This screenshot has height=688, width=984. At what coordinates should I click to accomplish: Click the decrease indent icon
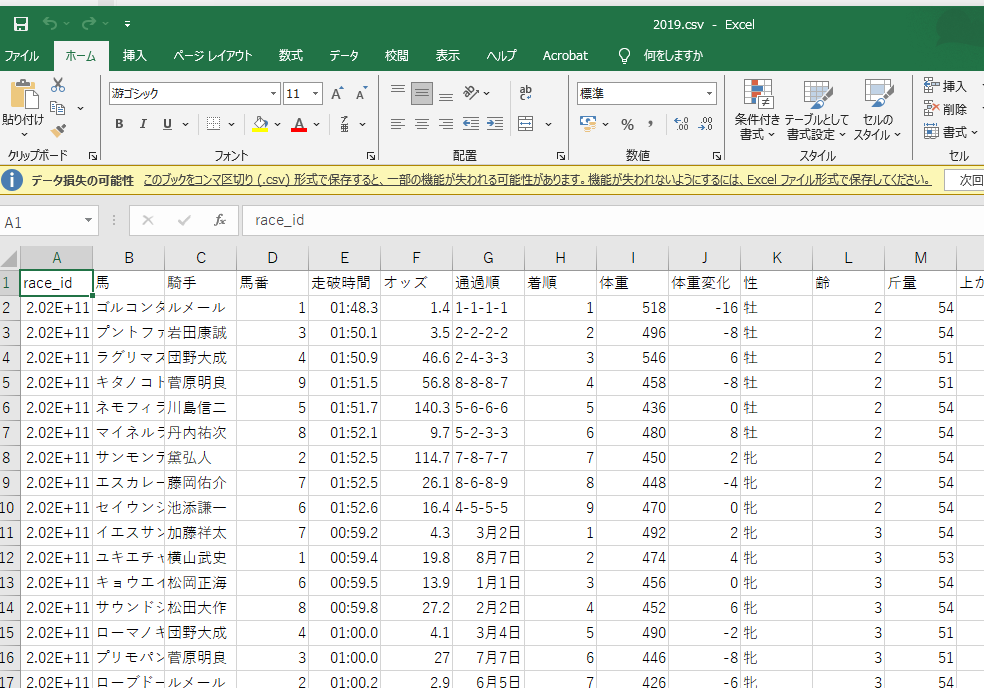click(471, 124)
